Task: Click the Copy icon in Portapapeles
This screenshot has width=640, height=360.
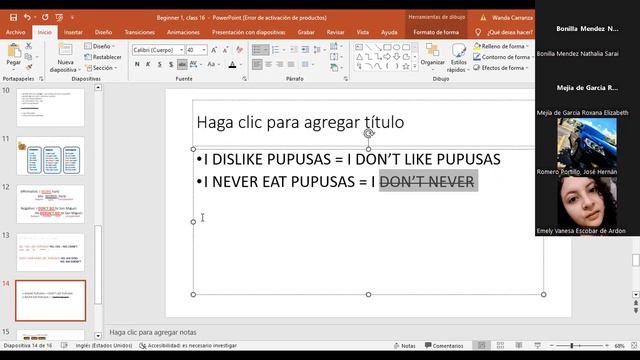Action: click(28, 56)
